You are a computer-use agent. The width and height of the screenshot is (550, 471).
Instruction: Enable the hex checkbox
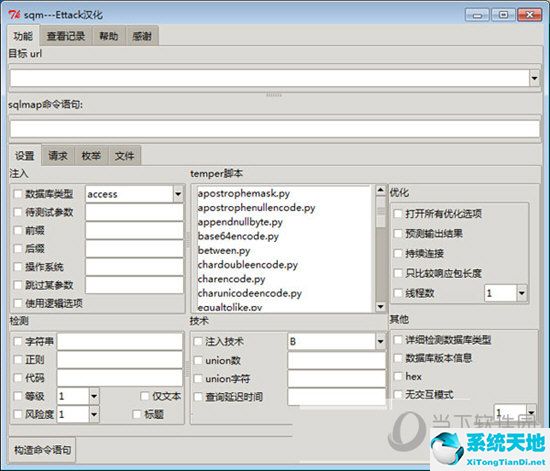(x=398, y=376)
